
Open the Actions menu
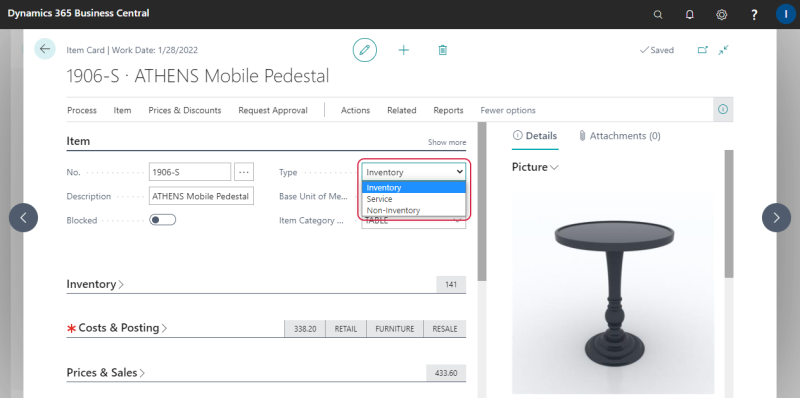[x=356, y=110]
